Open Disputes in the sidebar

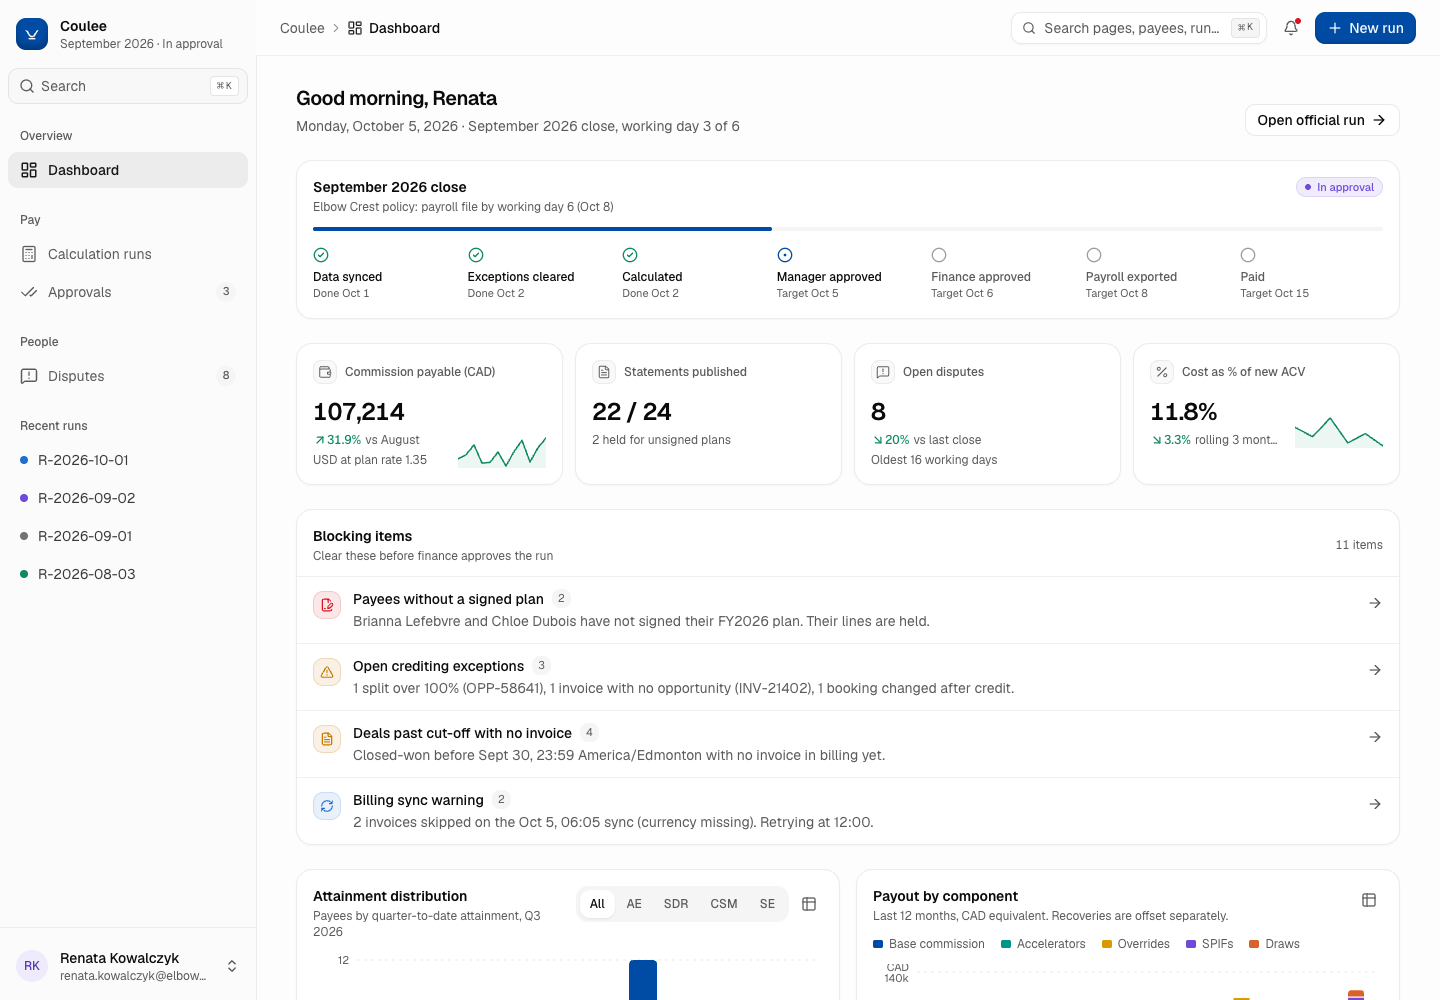coord(128,376)
